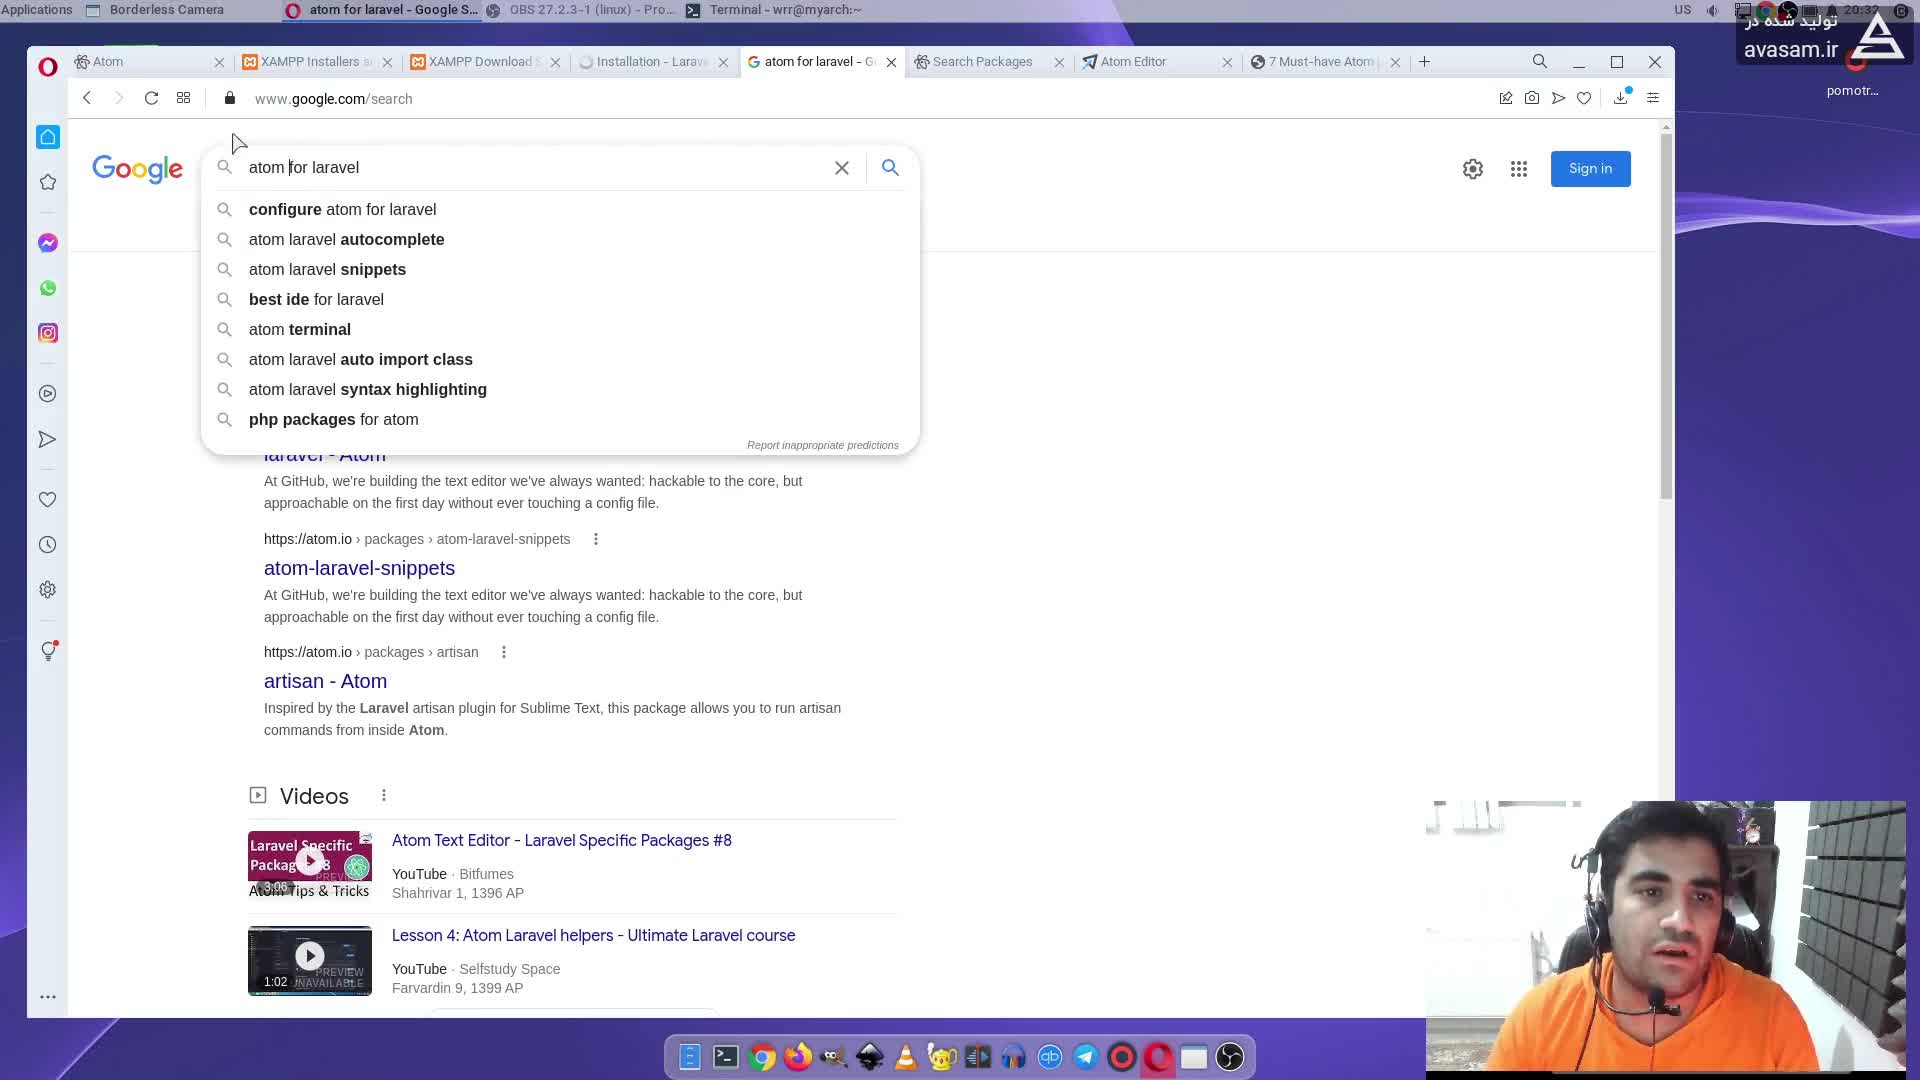The image size is (1920, 1080).
Task: Clear search text with X icon
Action: (x=842, y=168)
